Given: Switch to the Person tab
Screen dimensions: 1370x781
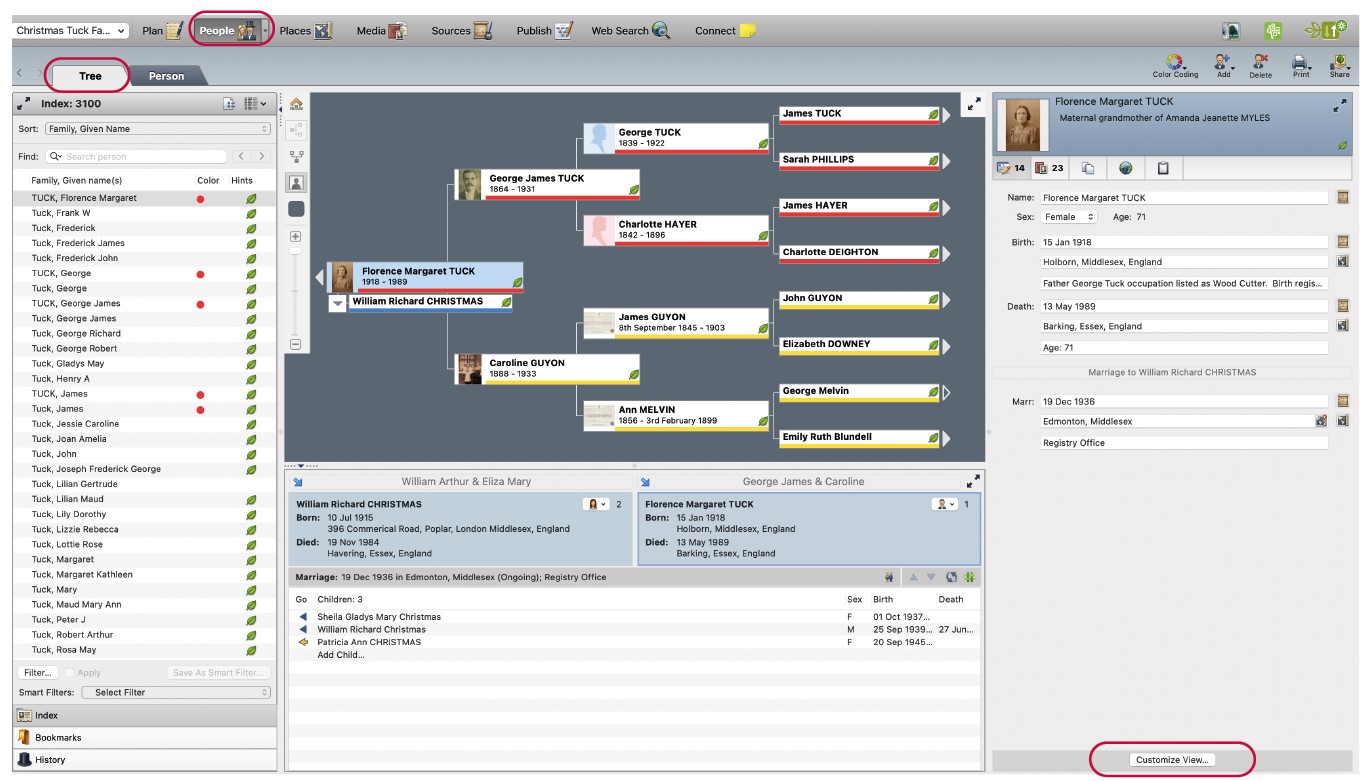Looking at the screenshot, I should (166, 76).
